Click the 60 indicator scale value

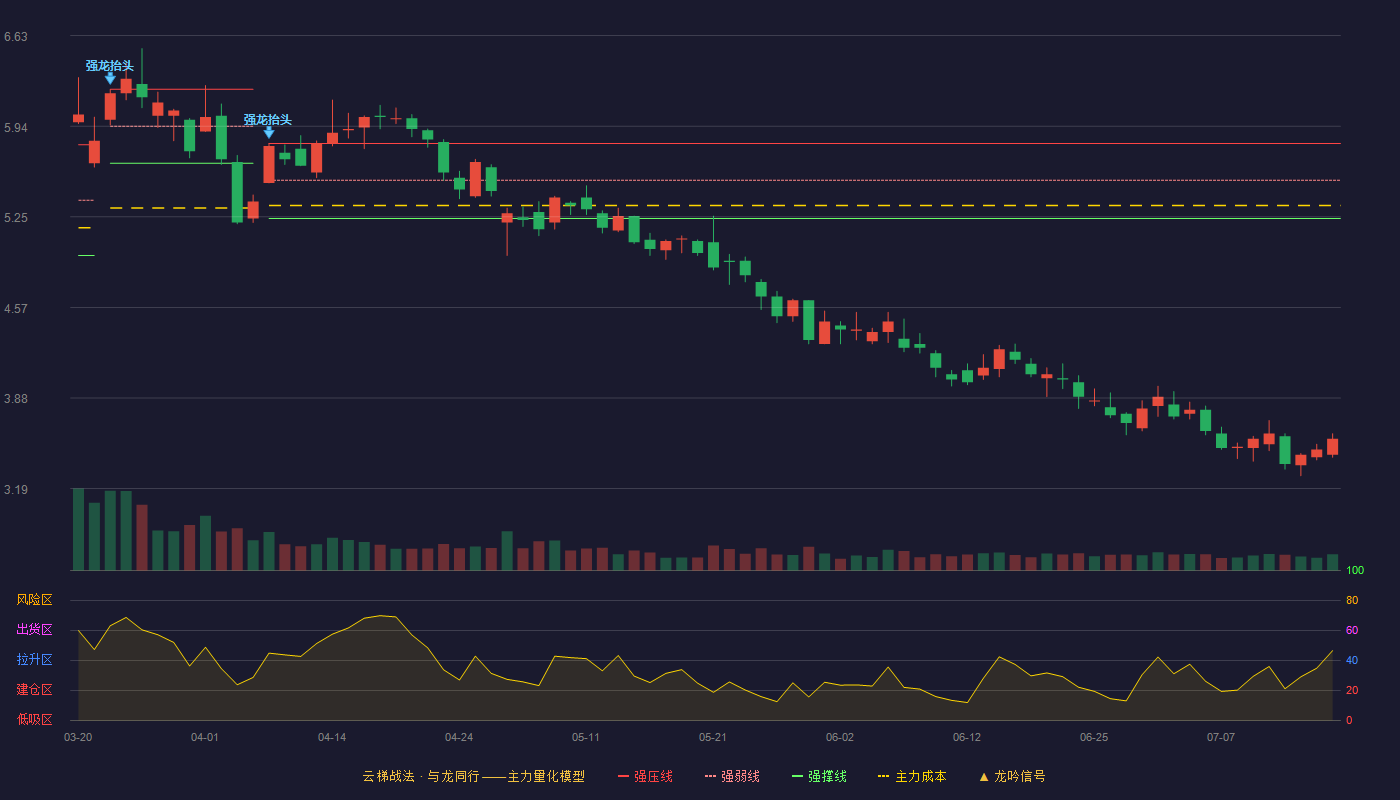(1352, 631)
